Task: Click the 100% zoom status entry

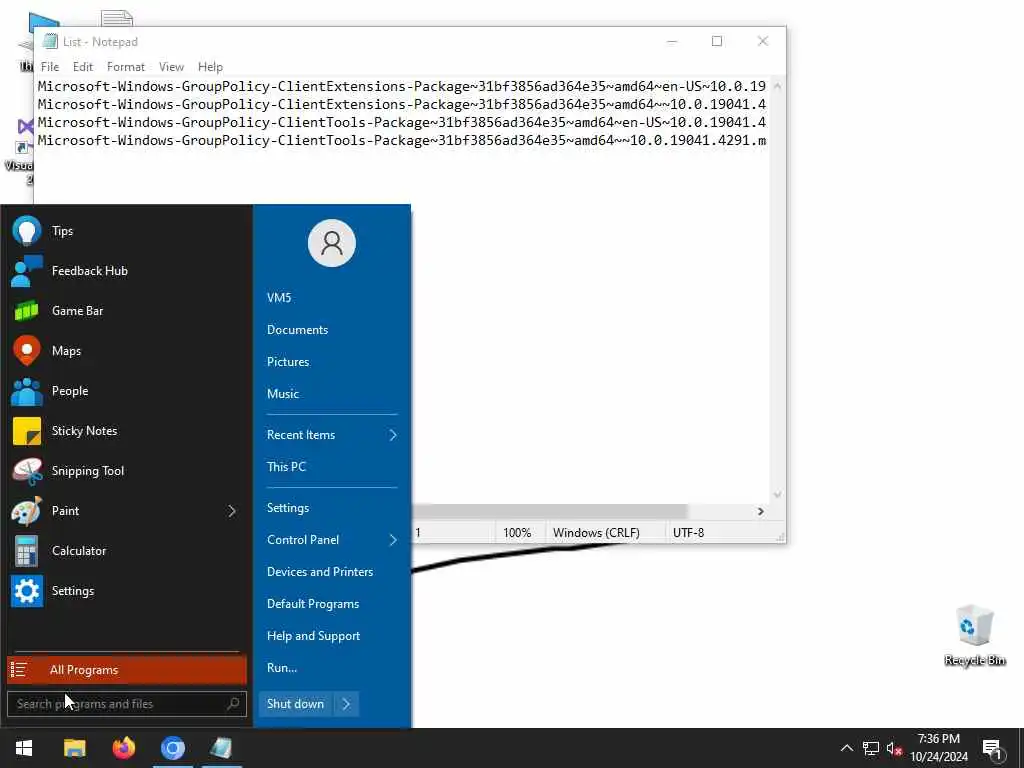Action: (517, 533)
